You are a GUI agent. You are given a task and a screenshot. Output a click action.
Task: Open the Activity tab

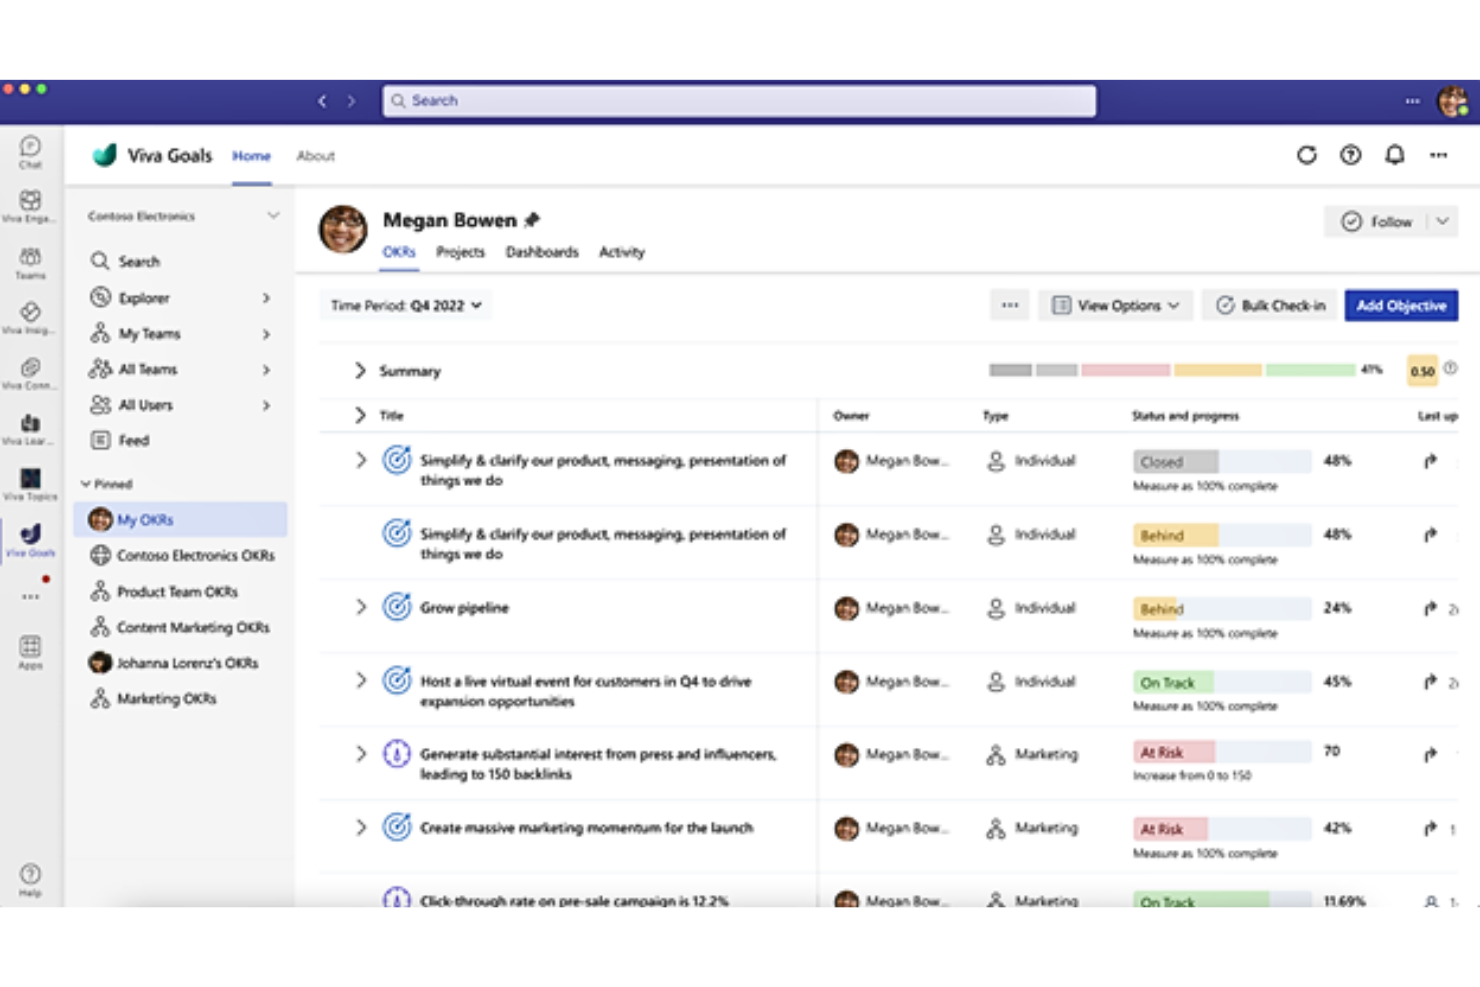[x=622, y=252]
